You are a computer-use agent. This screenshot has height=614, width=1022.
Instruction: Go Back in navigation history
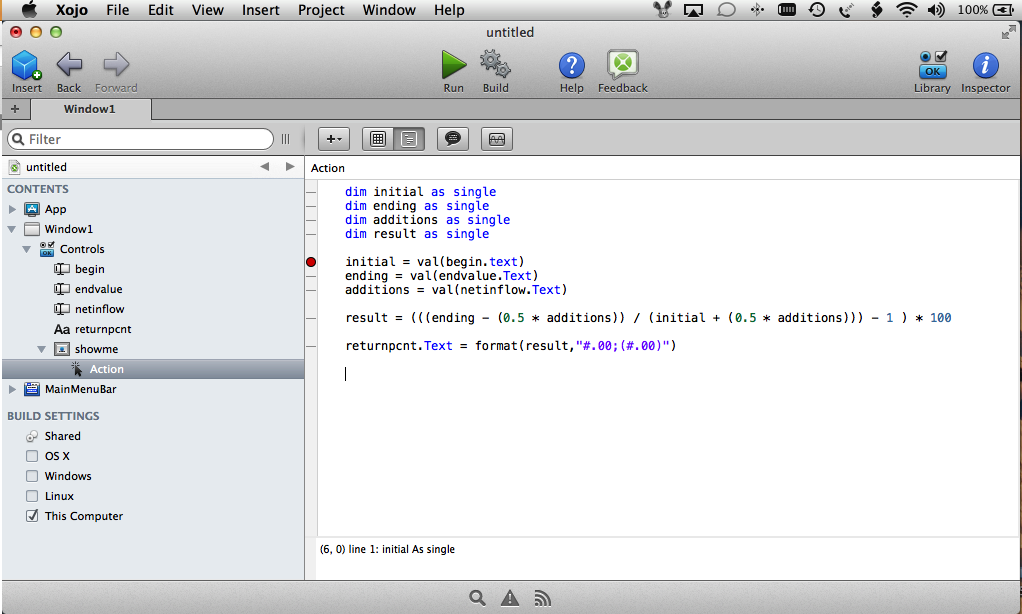[68, 65]
